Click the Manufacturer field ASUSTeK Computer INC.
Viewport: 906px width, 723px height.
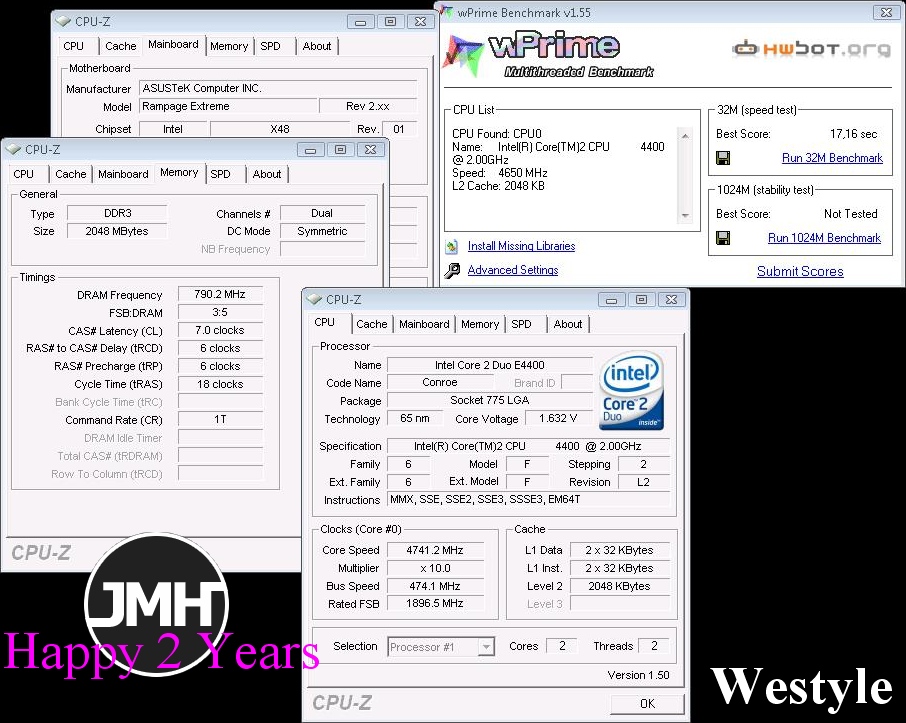278,88
